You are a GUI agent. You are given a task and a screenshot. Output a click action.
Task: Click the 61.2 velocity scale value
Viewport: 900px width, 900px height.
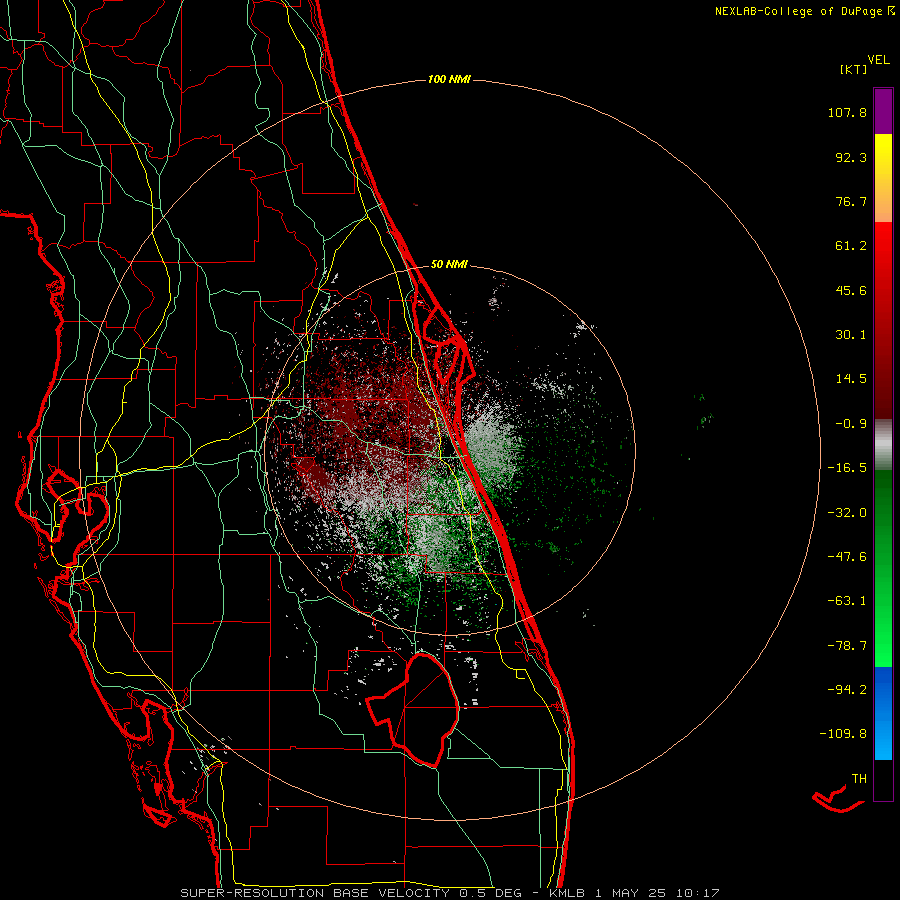point(851,246)
